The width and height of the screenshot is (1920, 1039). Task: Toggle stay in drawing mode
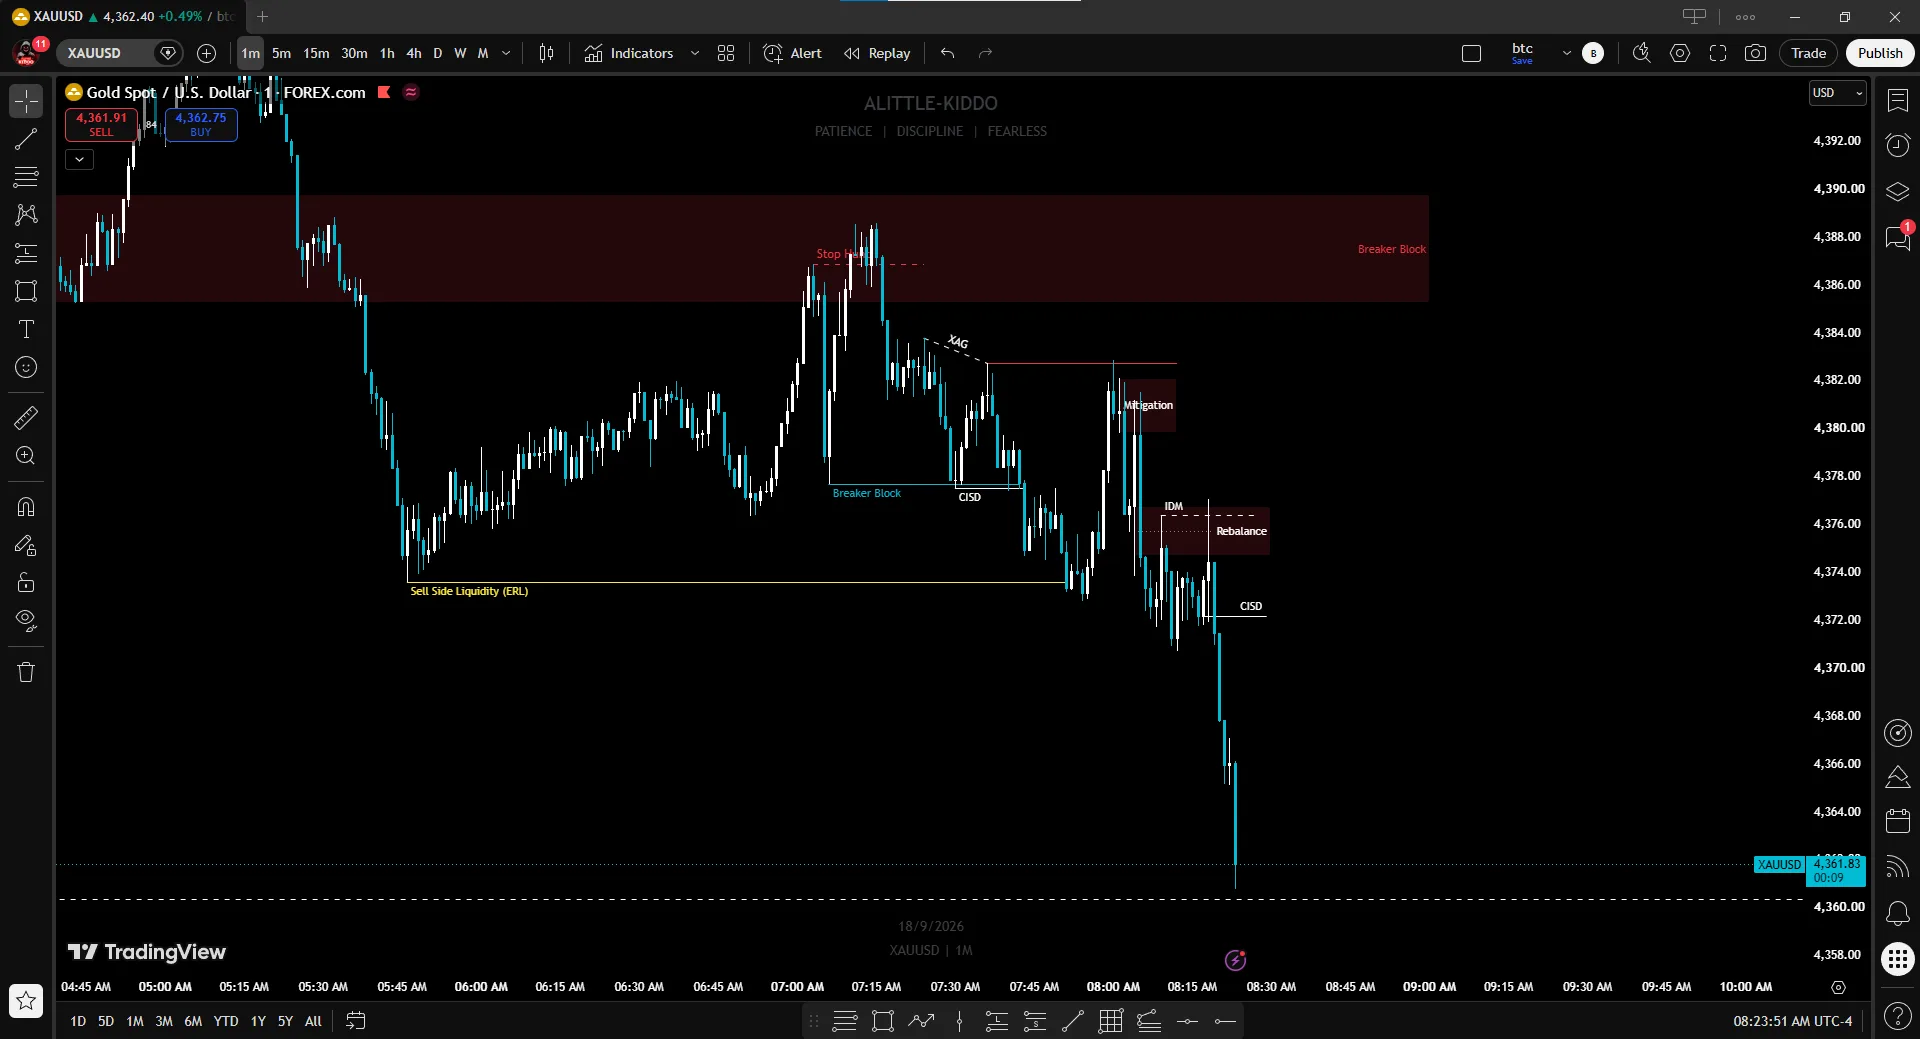pos(26,545)
